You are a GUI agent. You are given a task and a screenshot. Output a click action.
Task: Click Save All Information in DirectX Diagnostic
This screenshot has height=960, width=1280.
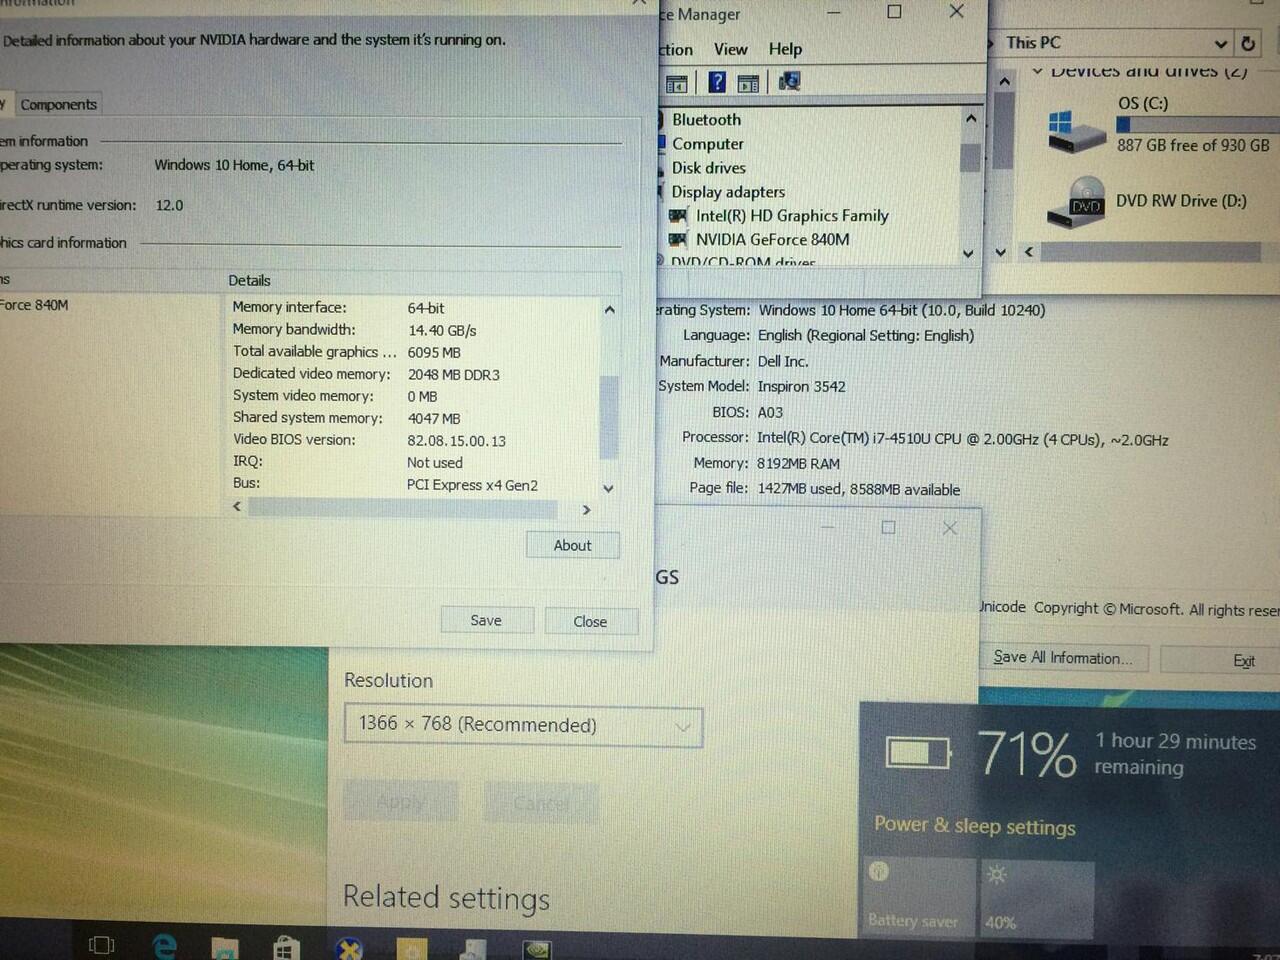click(1063, 658)
